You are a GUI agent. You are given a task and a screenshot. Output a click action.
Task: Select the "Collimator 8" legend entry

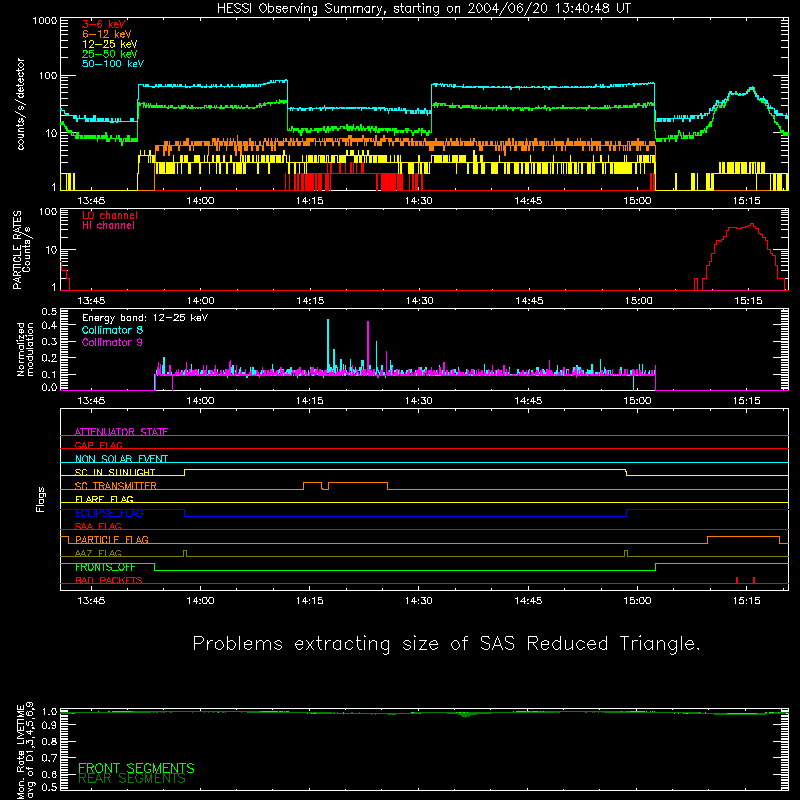coord(112,330)
